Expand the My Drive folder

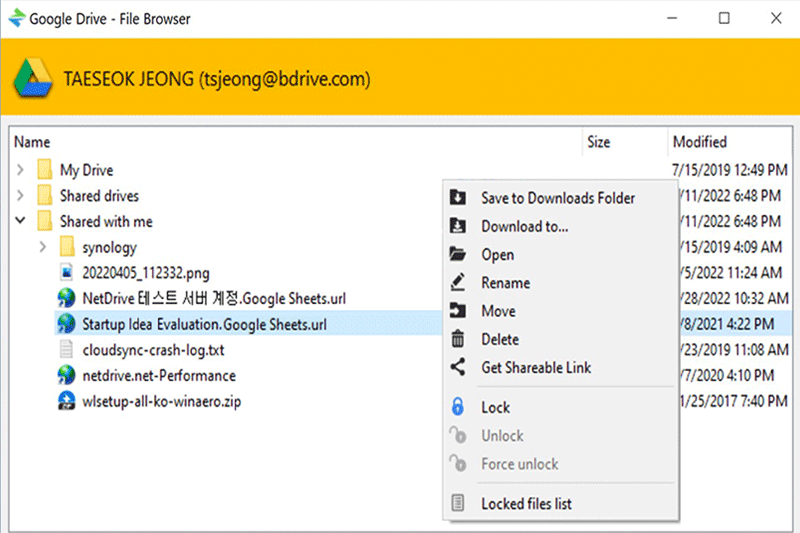20,170
